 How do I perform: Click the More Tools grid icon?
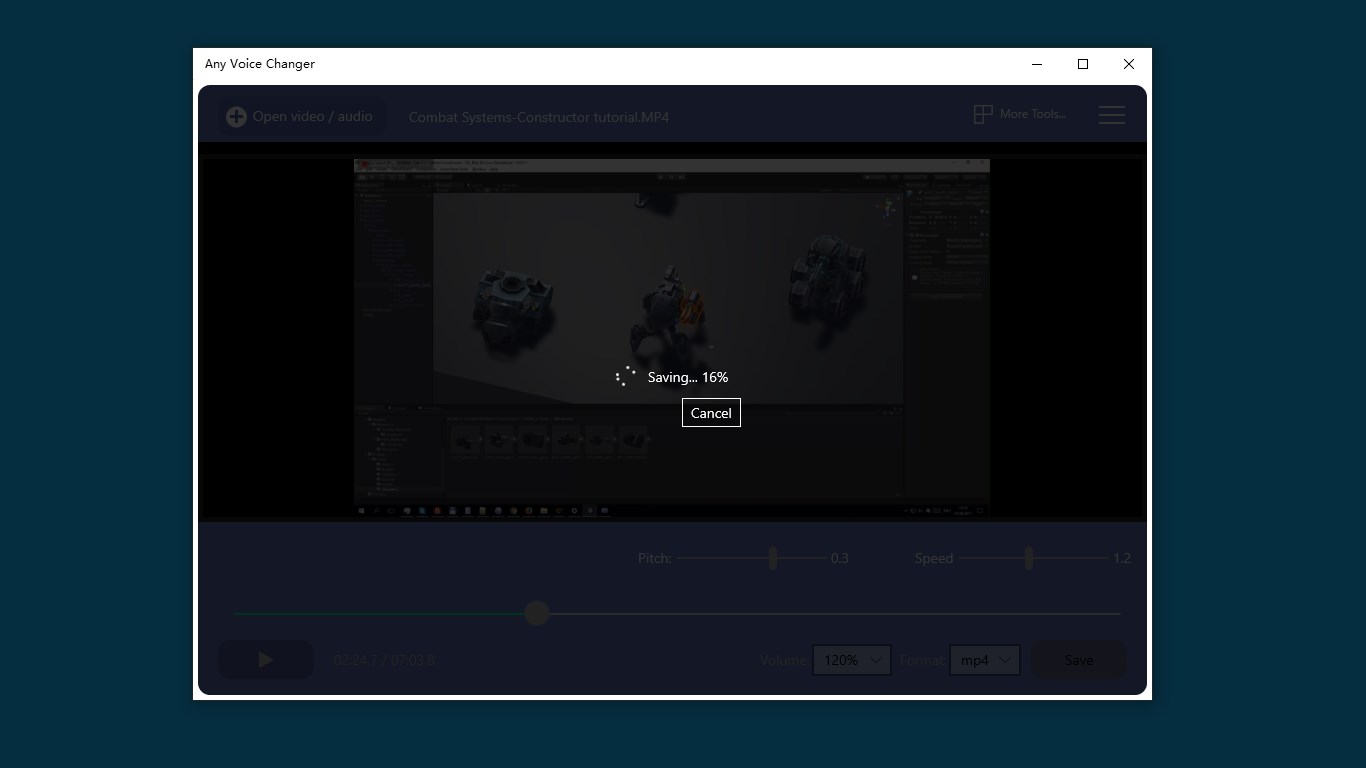click(x=982, y=113)
